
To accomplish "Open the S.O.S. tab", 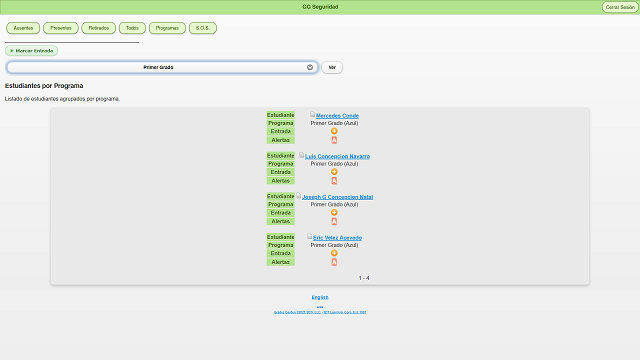I will click(x=203, y=28).
